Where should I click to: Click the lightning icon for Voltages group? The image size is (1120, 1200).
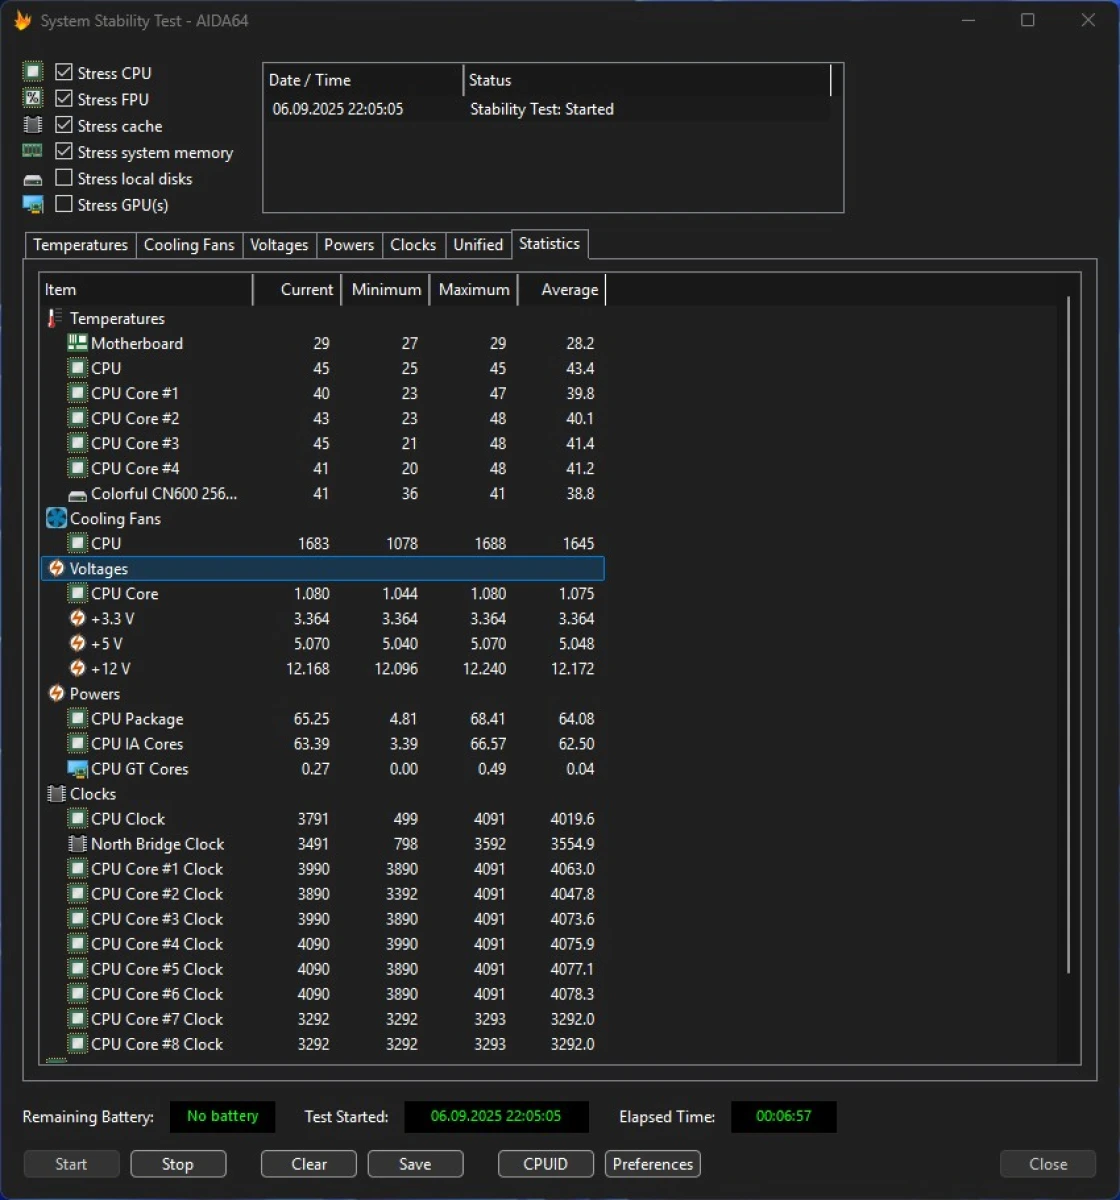57,568
